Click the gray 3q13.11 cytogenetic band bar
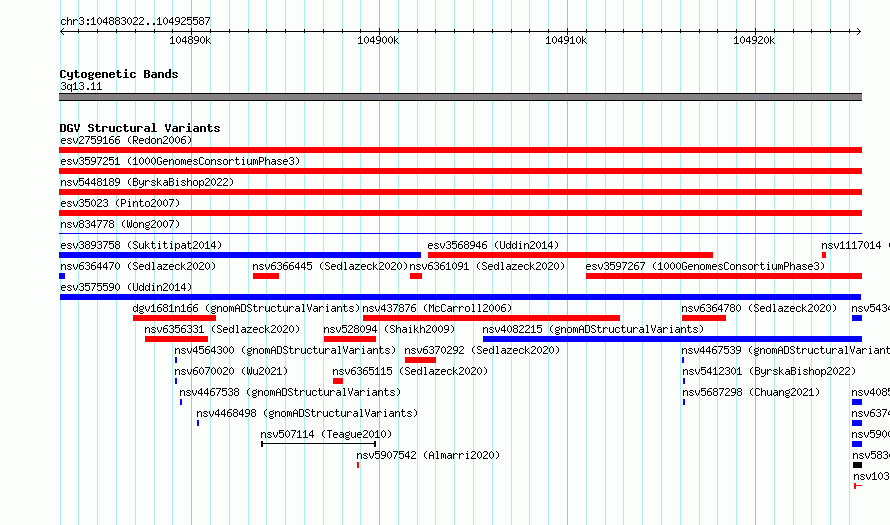 (460, 97)
